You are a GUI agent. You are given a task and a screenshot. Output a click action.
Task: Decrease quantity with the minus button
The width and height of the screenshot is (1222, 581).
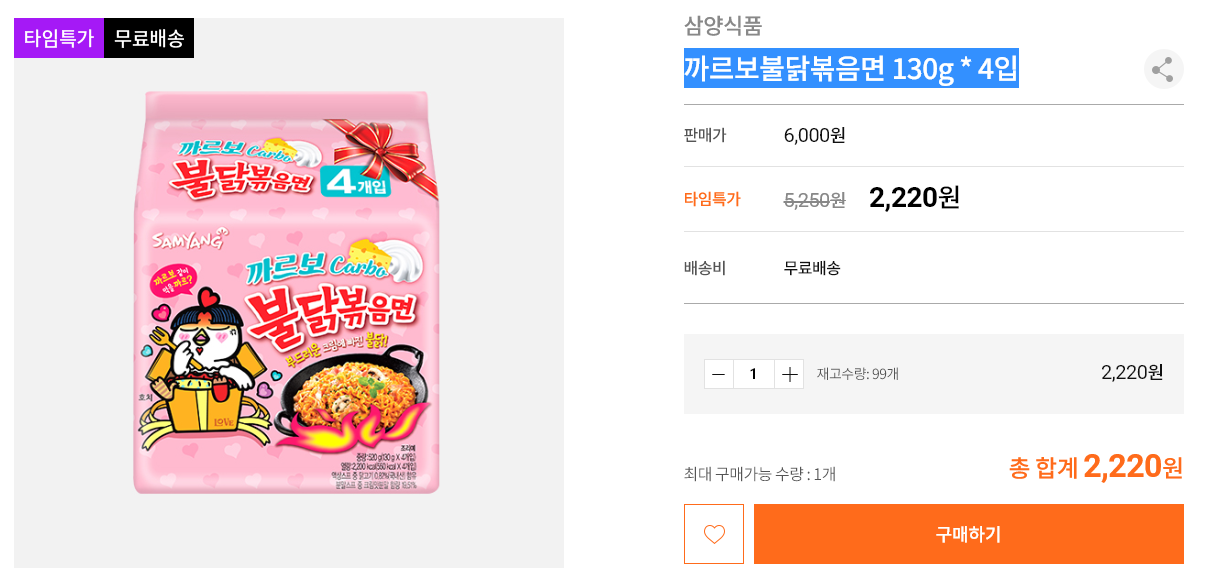718,374
